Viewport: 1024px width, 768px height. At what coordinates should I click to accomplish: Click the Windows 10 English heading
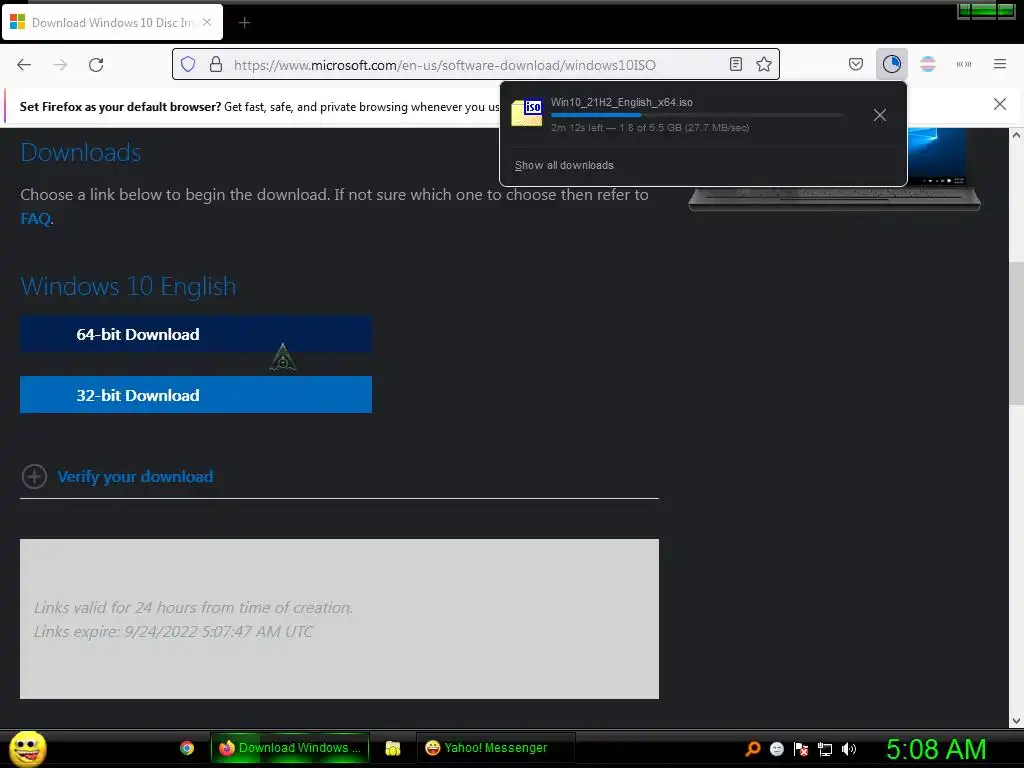point(128,287)
